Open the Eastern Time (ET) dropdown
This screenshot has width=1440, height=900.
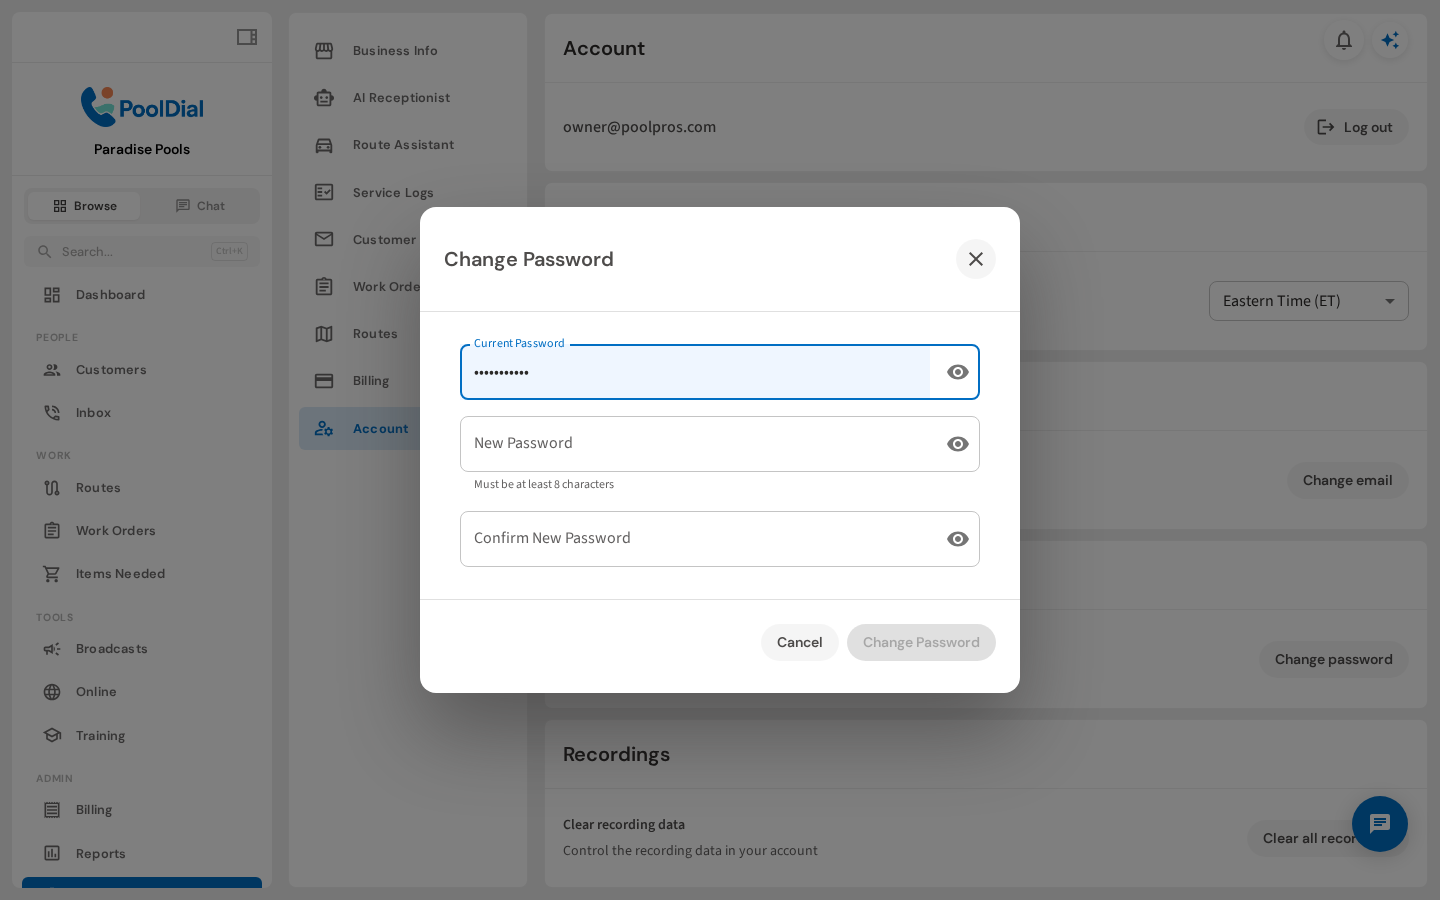(1309, 301)
